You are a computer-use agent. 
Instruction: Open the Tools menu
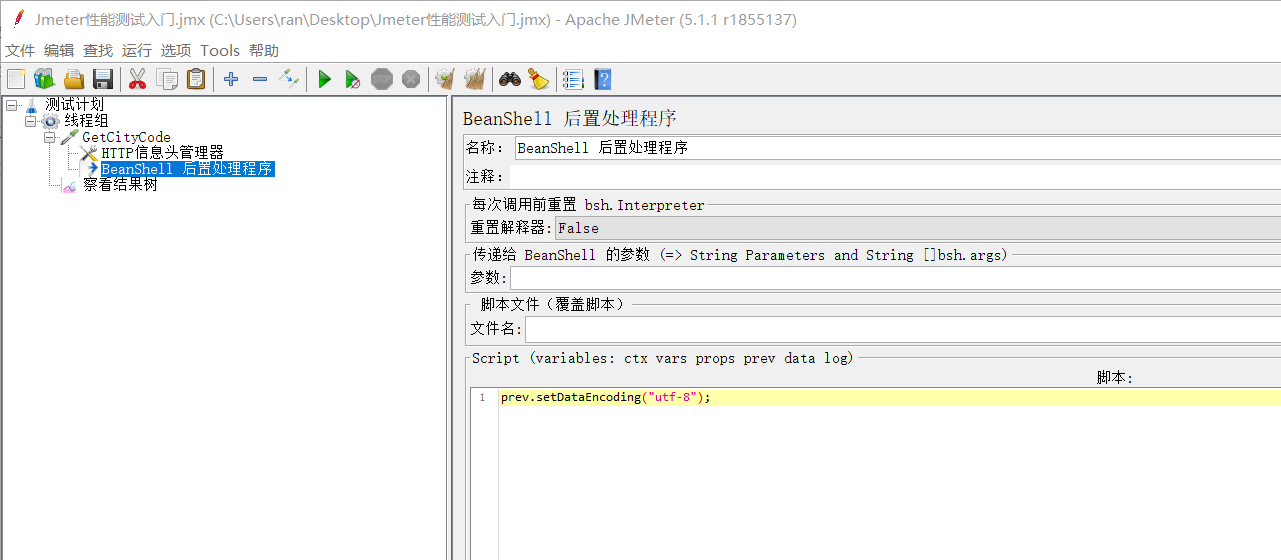(220, 50)
